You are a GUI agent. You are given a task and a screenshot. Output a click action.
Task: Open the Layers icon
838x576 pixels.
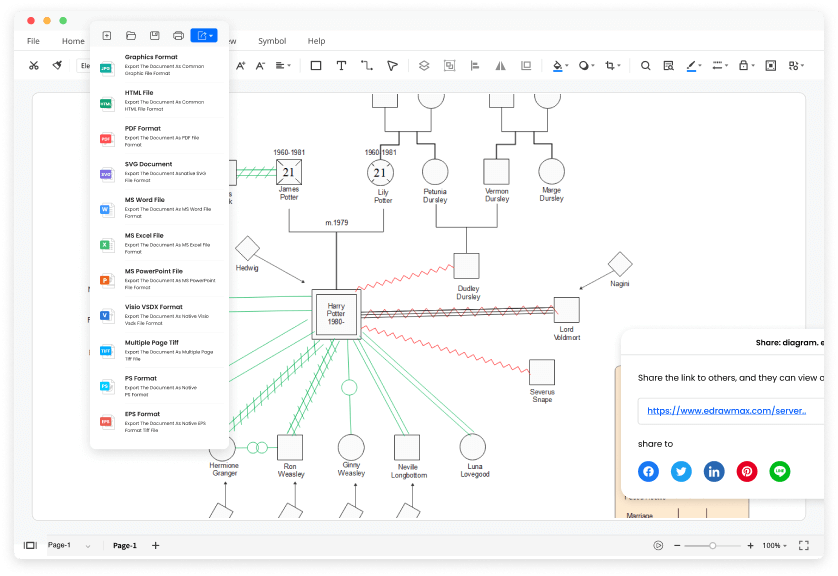(424, 66)
